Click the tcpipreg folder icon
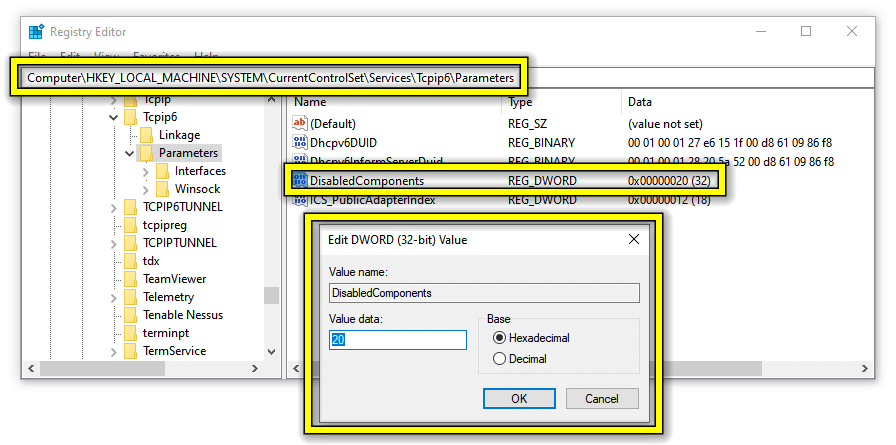This screenshot has width=896, height=445. pyautogui.click(x=131, y=225)
